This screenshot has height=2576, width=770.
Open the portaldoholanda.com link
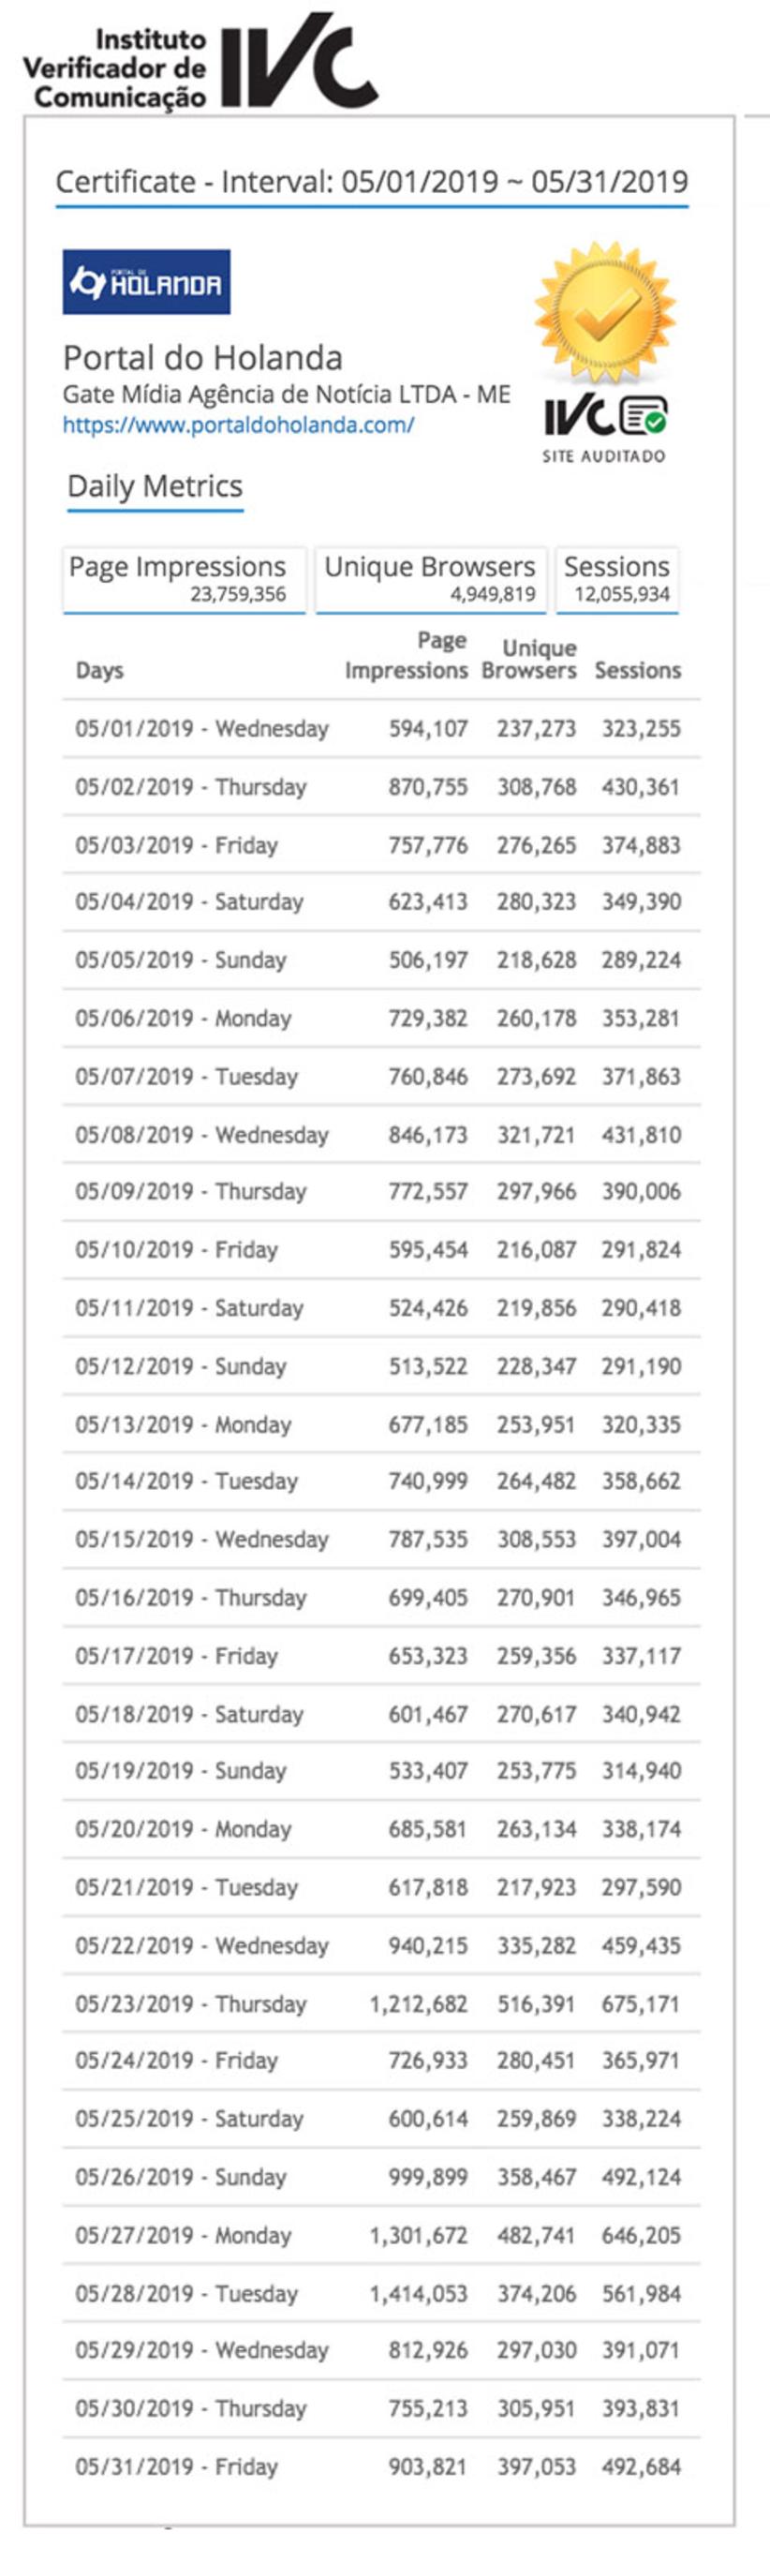pyautogui.click(x=238, y=425)
